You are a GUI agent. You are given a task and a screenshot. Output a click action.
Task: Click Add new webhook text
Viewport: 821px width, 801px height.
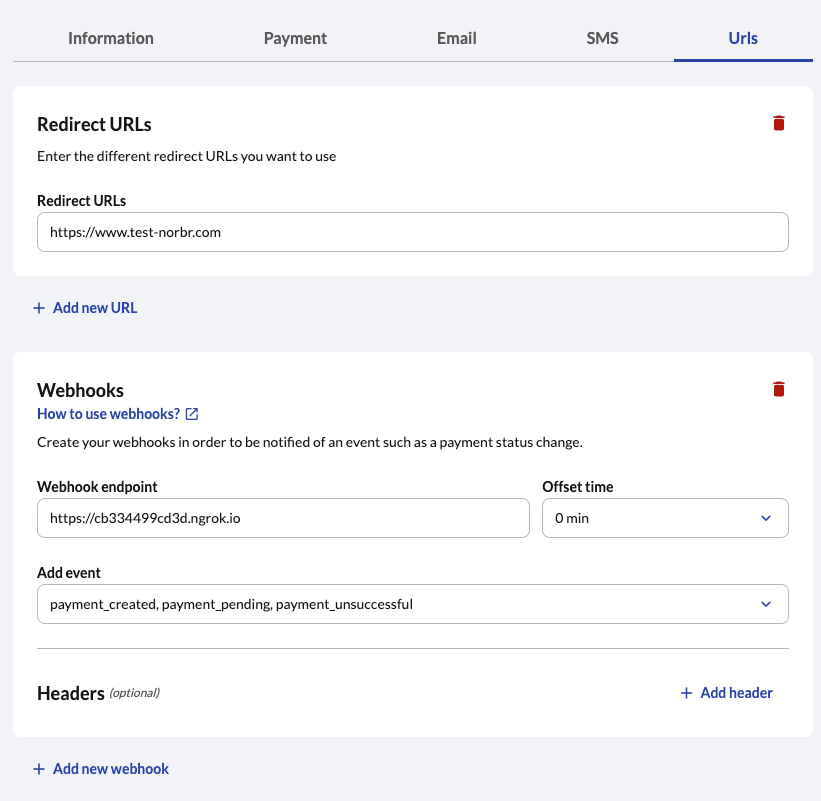coord(111,769)
